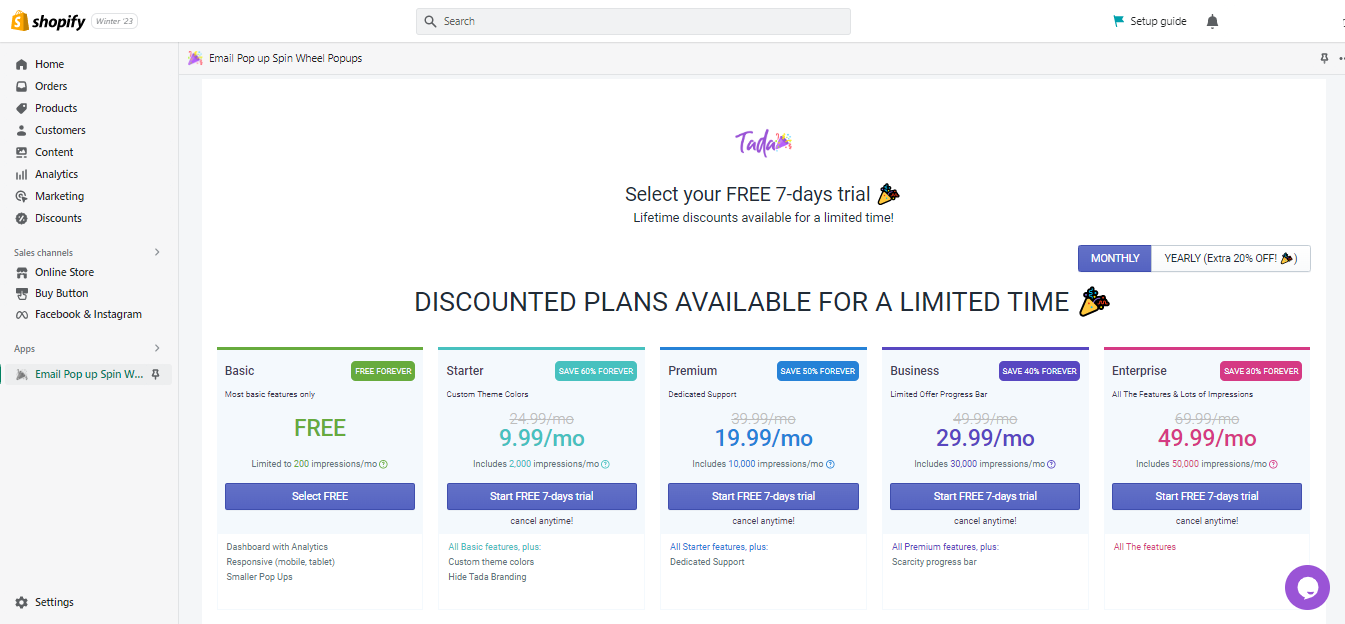Open the purple chat support bubble

click(x=1307, y=587)
